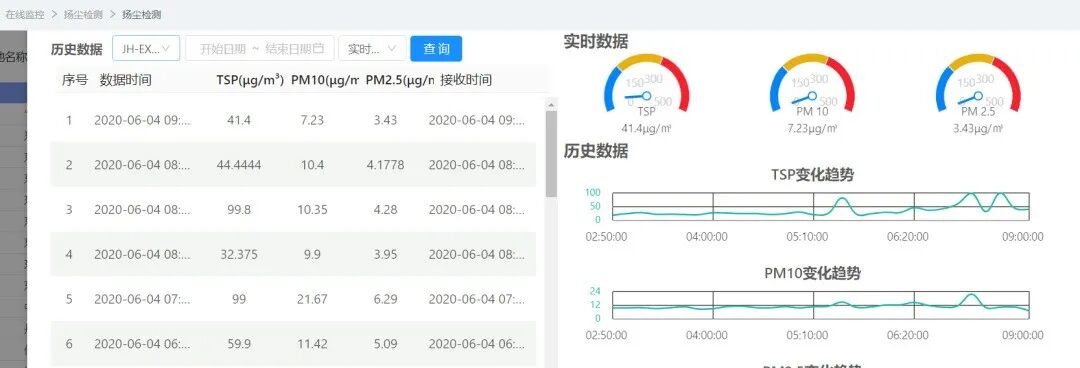This screenshot has width=1080, height=368.
Task: Click the TSP(µg/m³) column header
Action: [250, 80]
